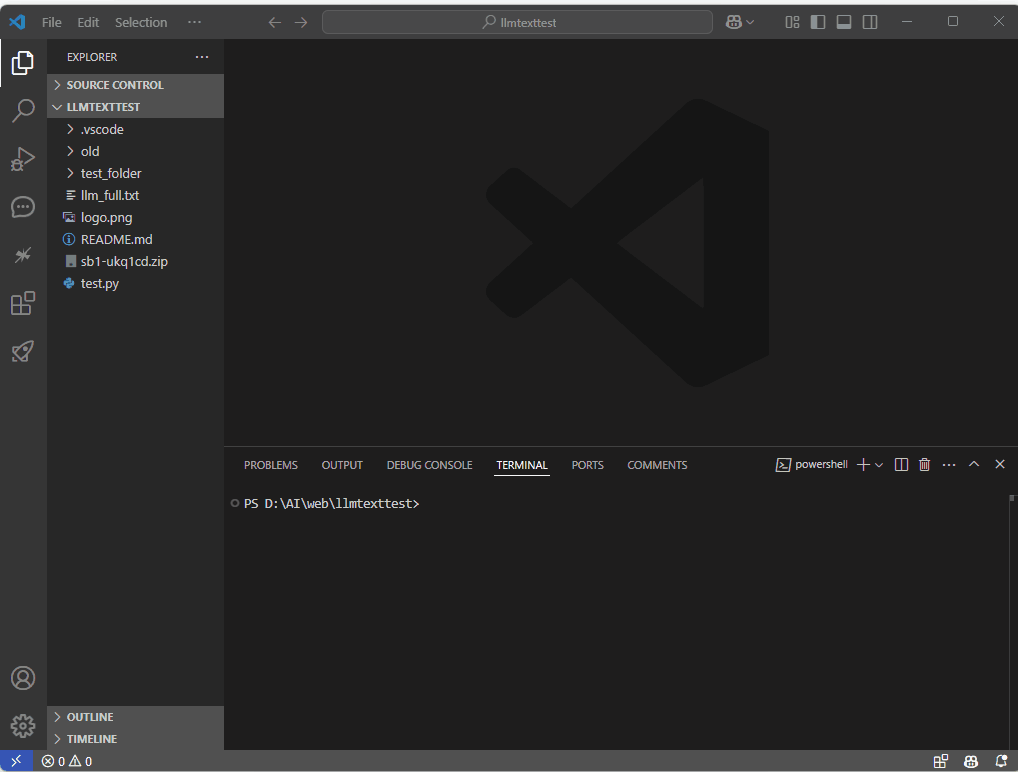Open the Accounts menu icon
The height and width of the screenshot is (772, 1018).
point(23,678)
